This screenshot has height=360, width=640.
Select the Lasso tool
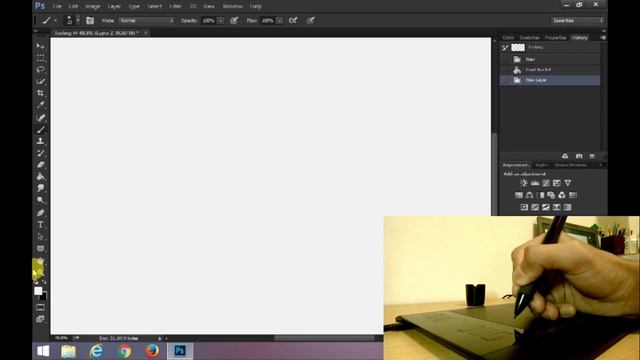[x=40, y=70]
